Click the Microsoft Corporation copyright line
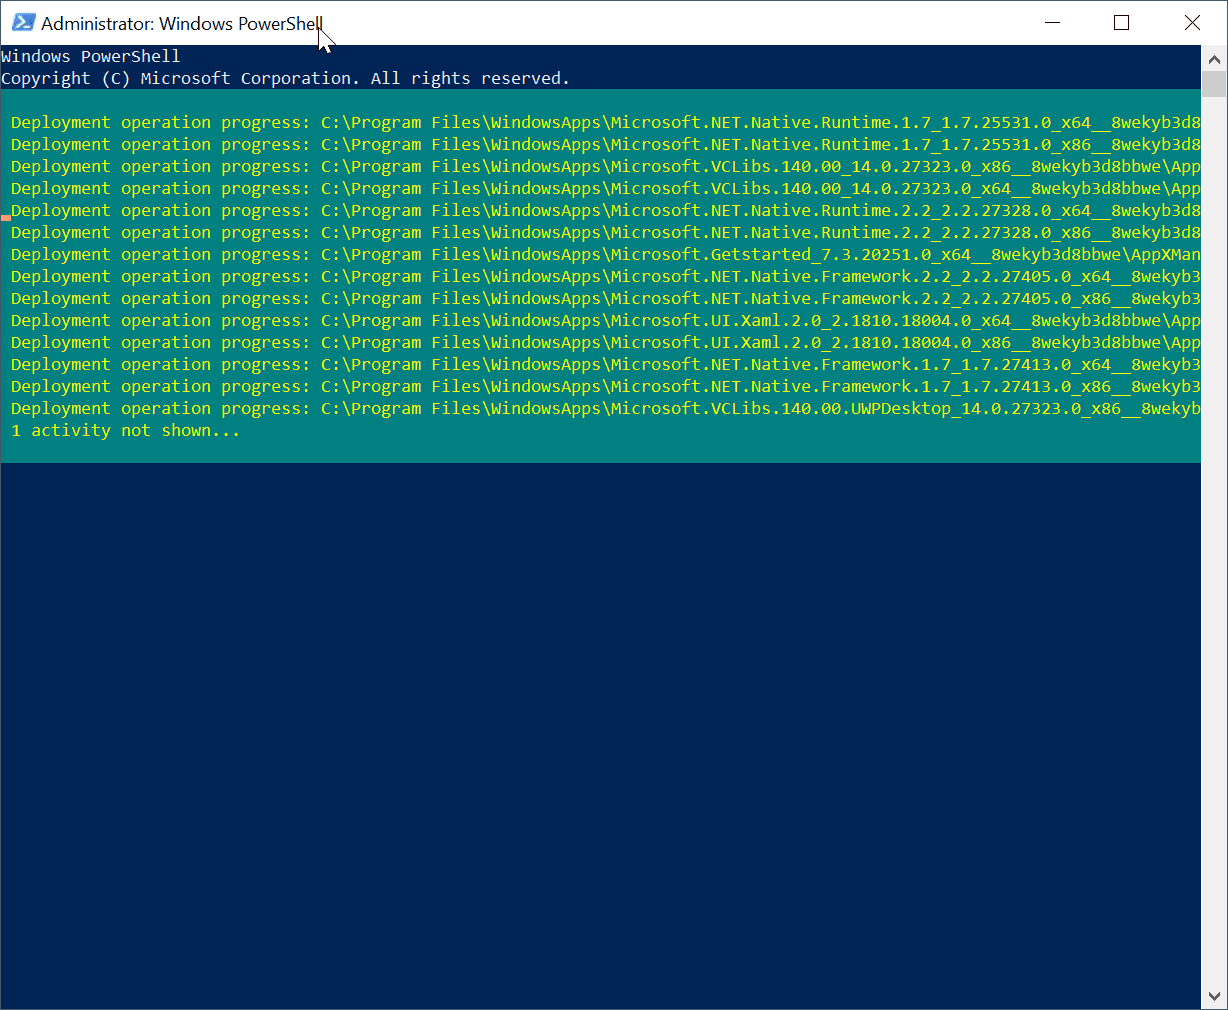1228x1010 pixels. 285,79
